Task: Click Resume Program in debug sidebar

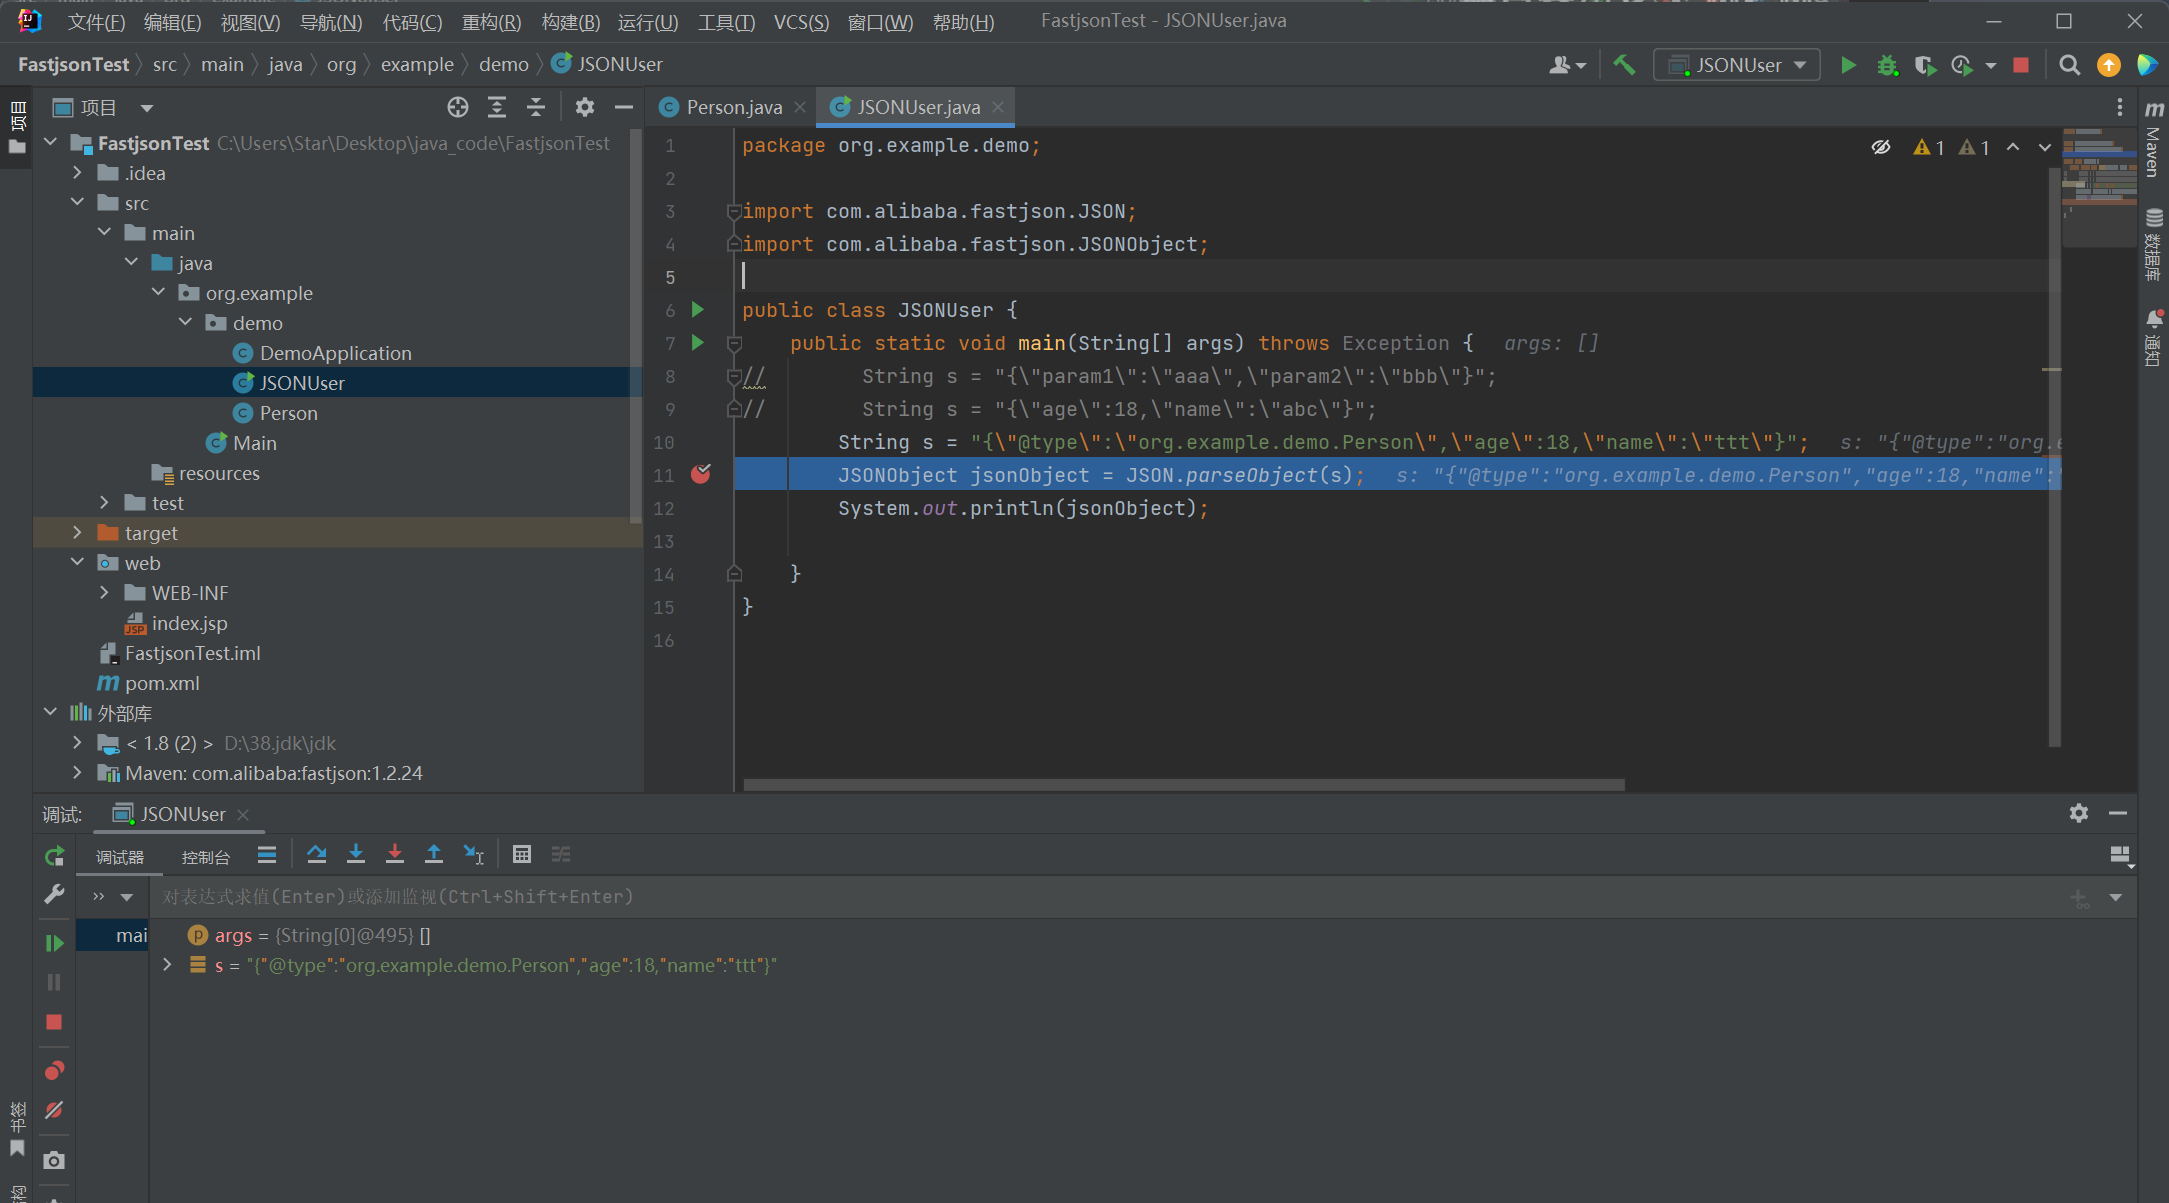Action: [x=54, y=942]
